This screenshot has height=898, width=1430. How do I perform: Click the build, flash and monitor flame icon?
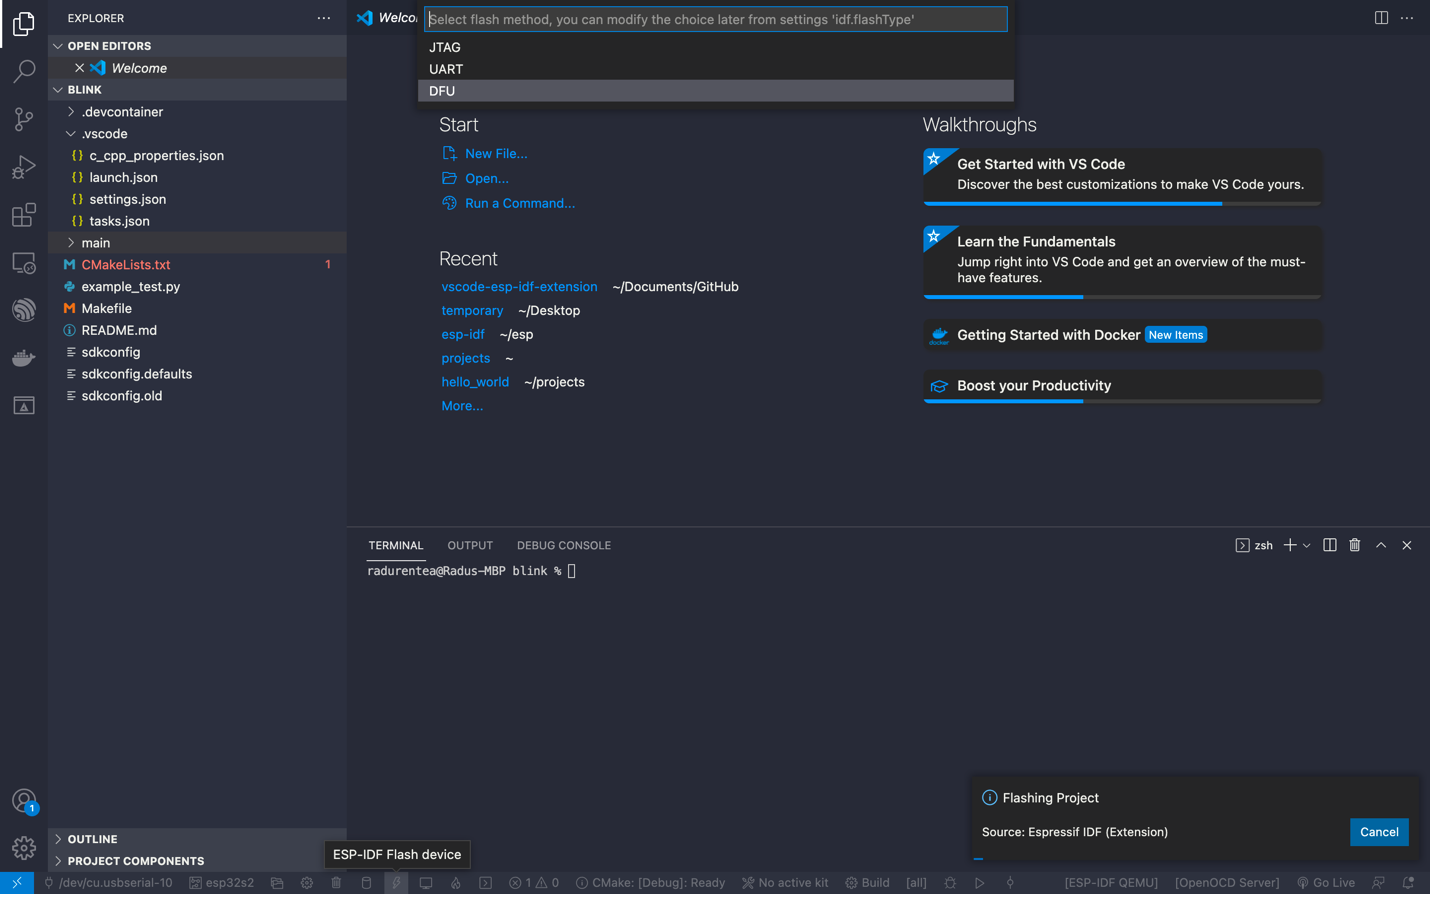click(455, 883)
